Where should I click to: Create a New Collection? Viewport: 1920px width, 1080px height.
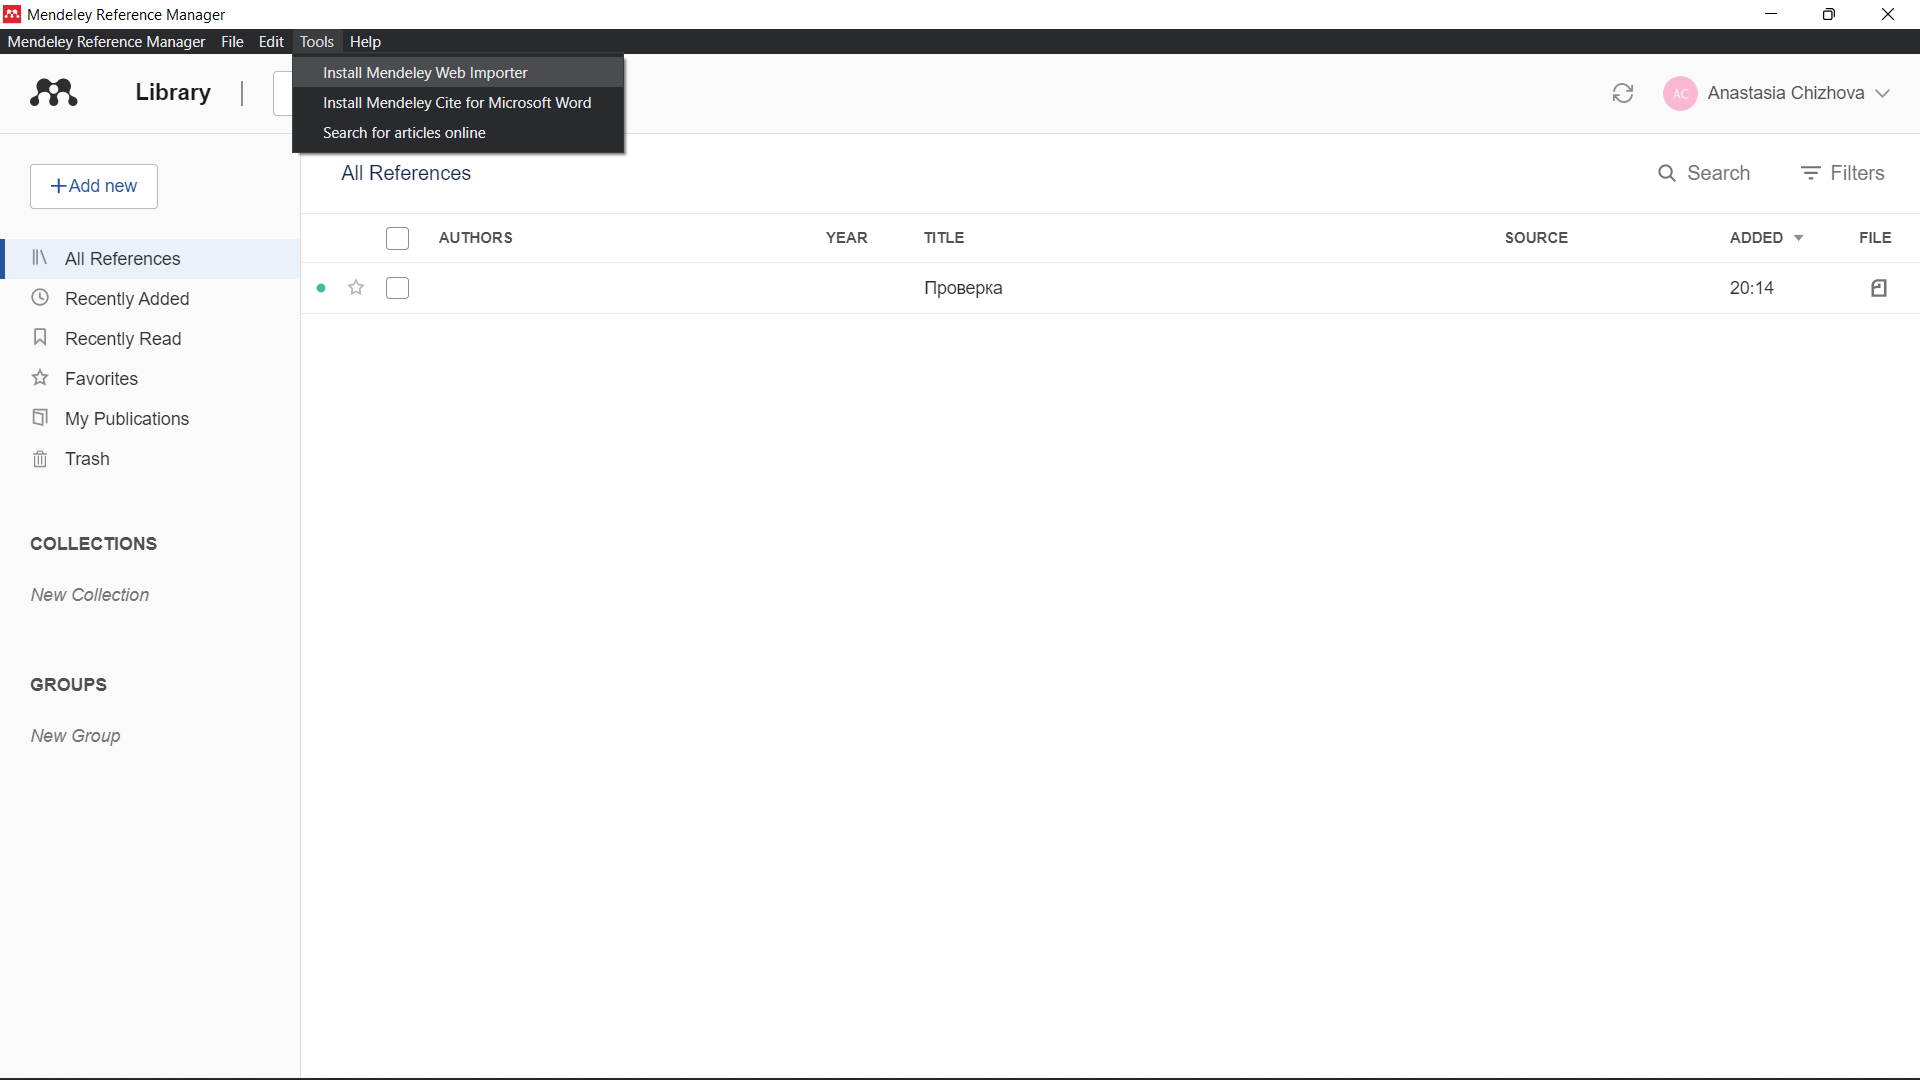[90, 595]
